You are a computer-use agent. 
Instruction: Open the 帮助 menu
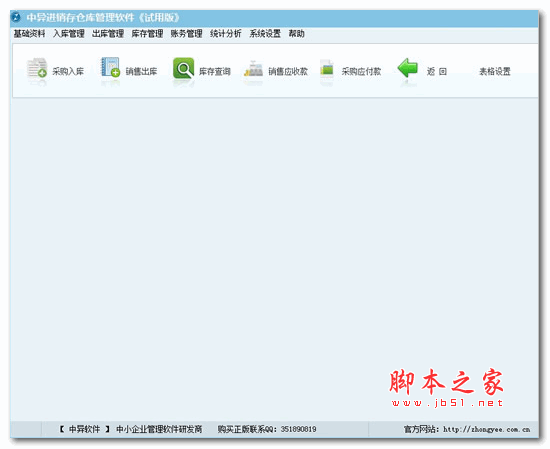click(296, 34)
